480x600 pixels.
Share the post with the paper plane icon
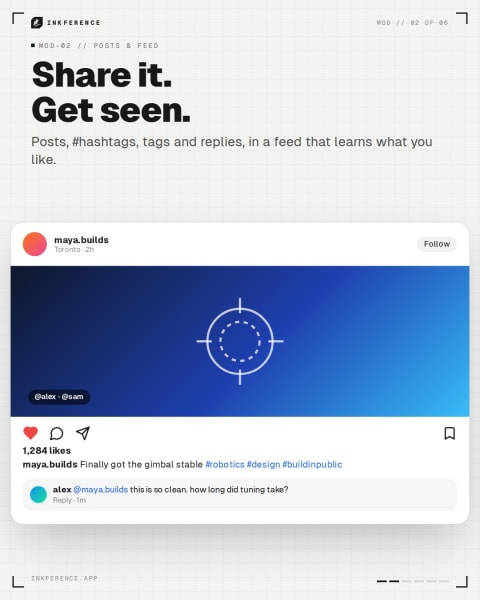(83, 433)
